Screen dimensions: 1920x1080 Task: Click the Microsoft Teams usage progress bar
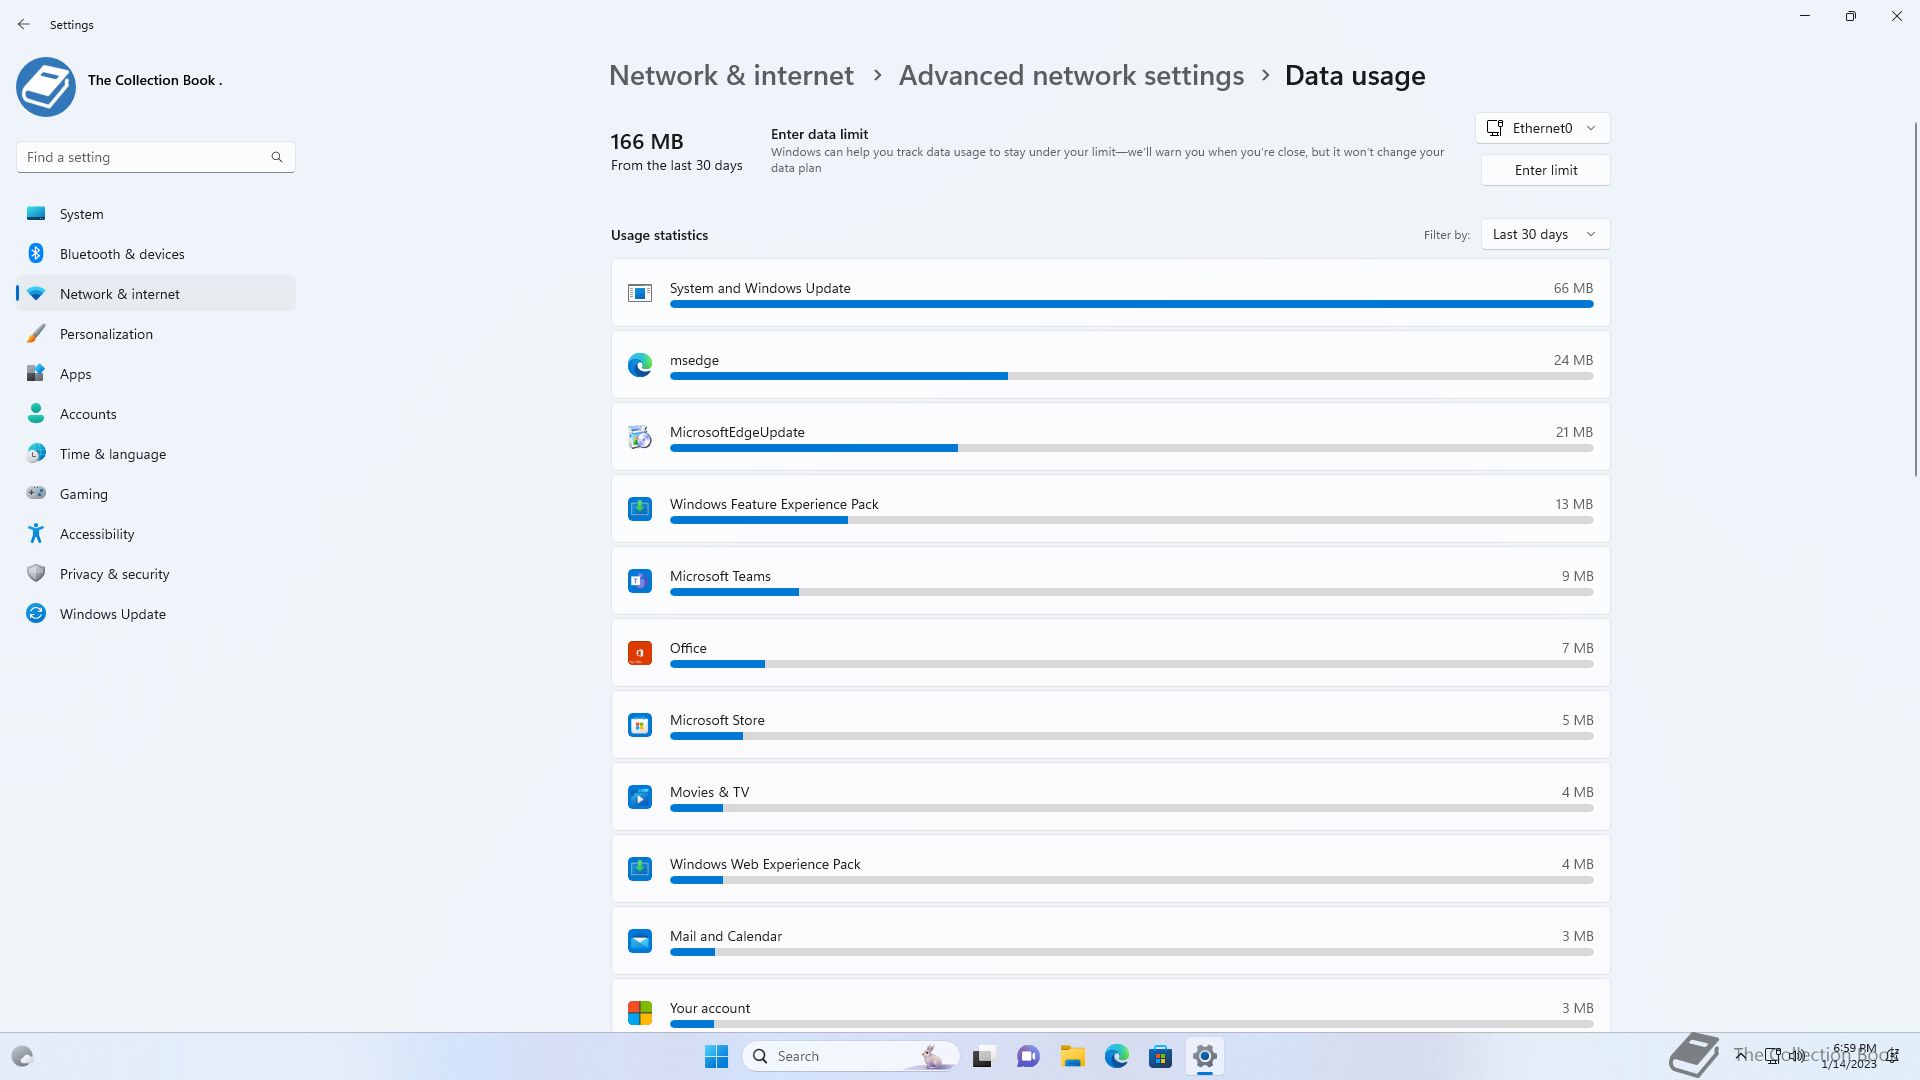[1131, 592]
